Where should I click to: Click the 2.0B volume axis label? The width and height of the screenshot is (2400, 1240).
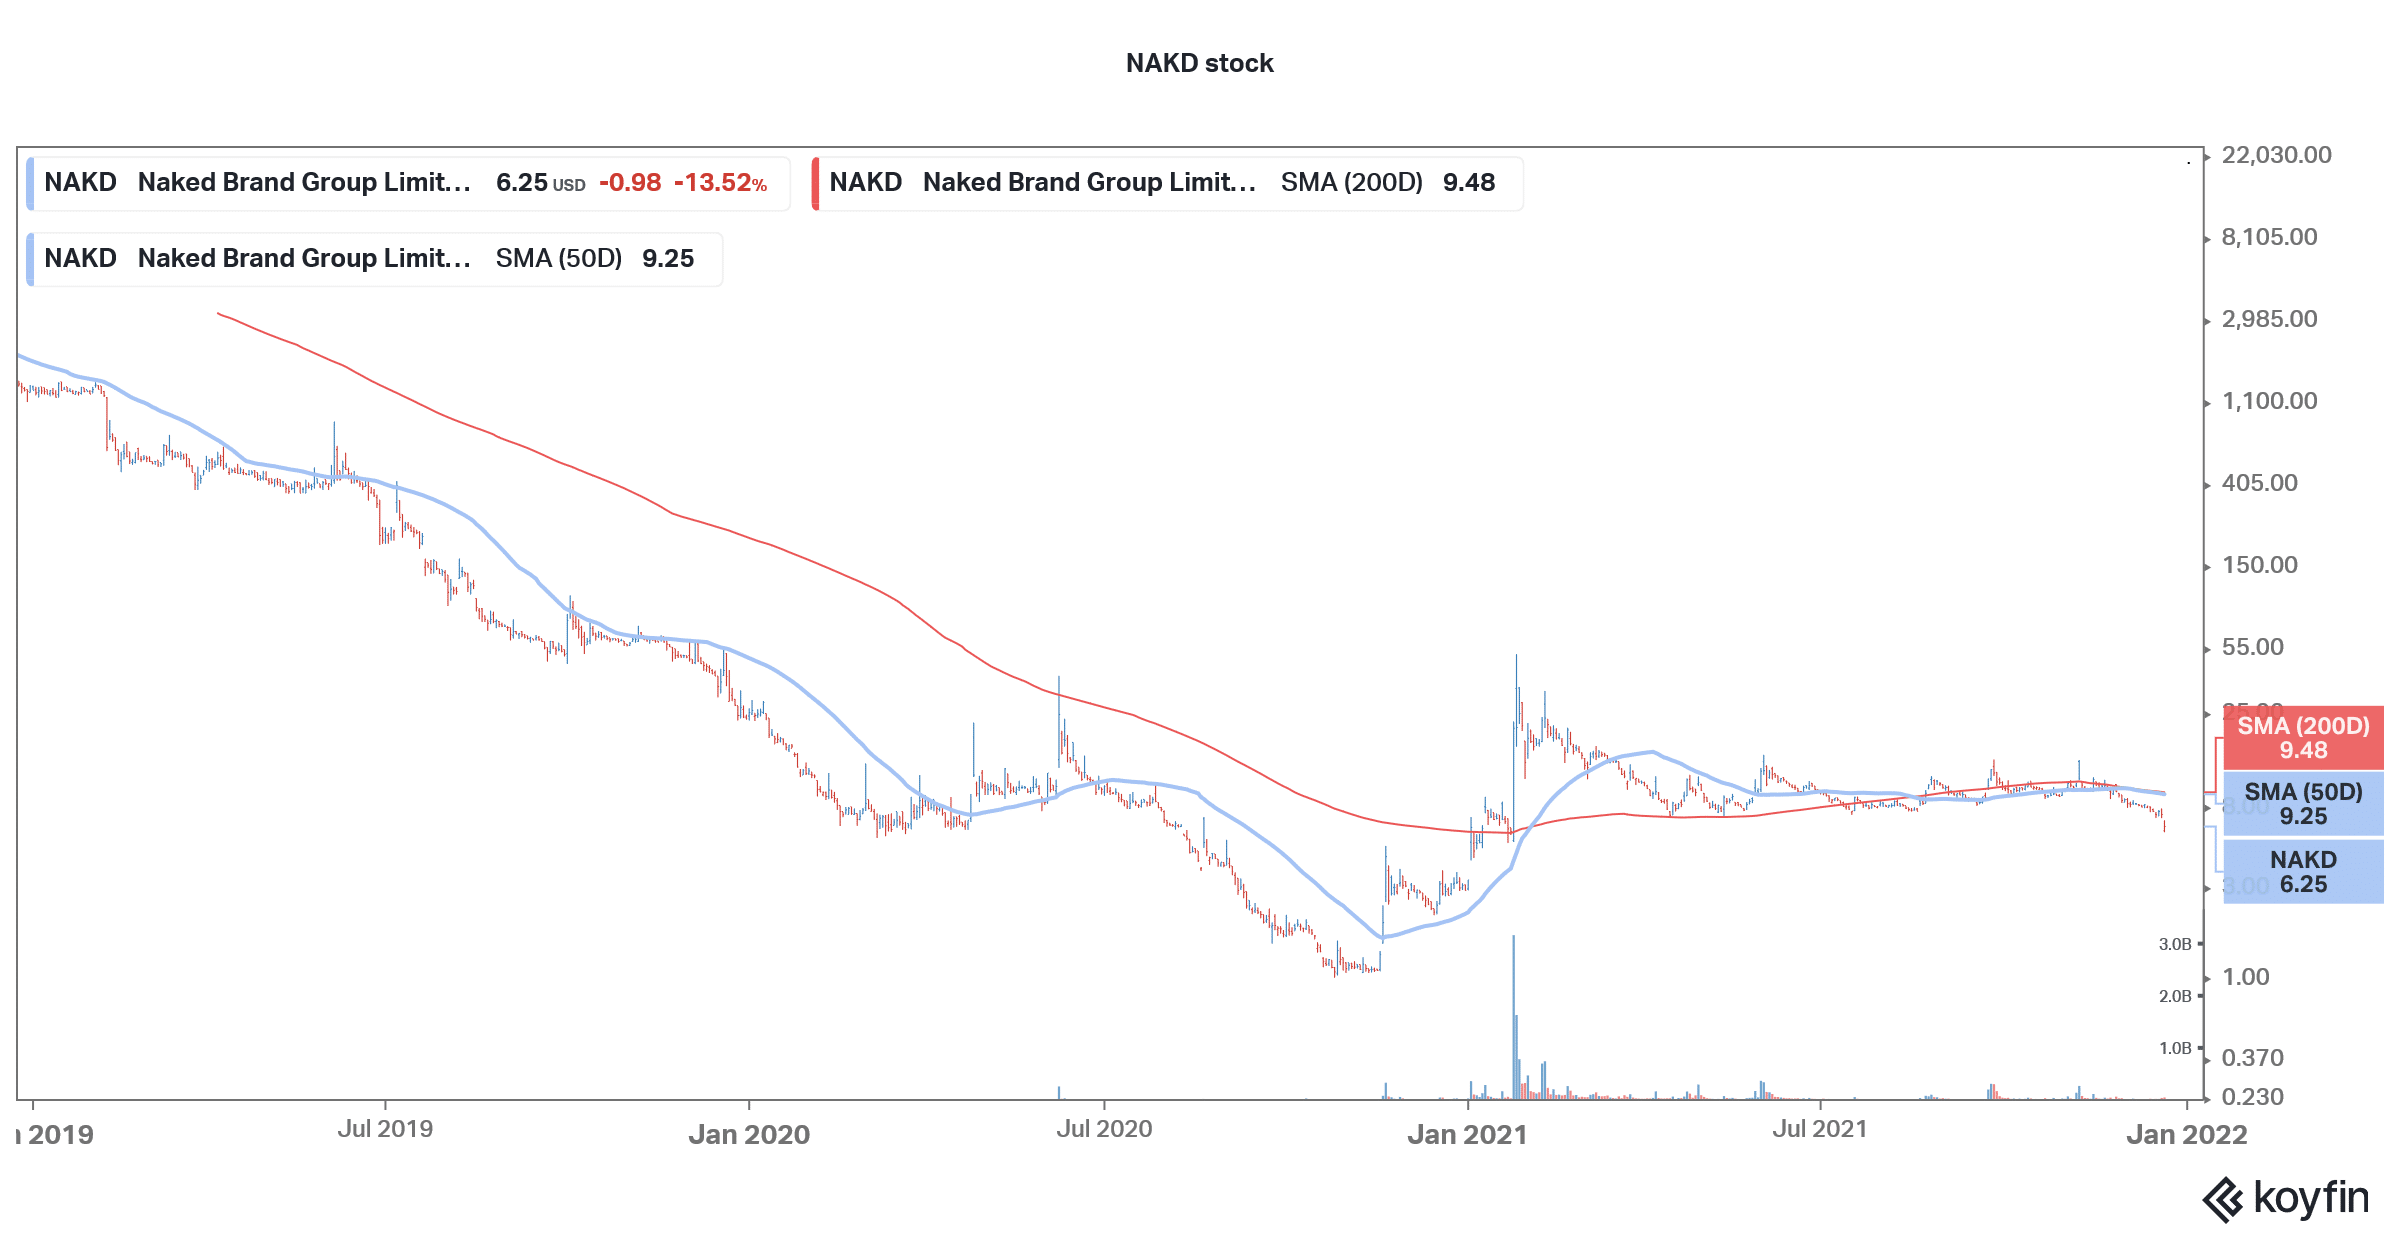pyautogui.click(x=2175, y=996)
